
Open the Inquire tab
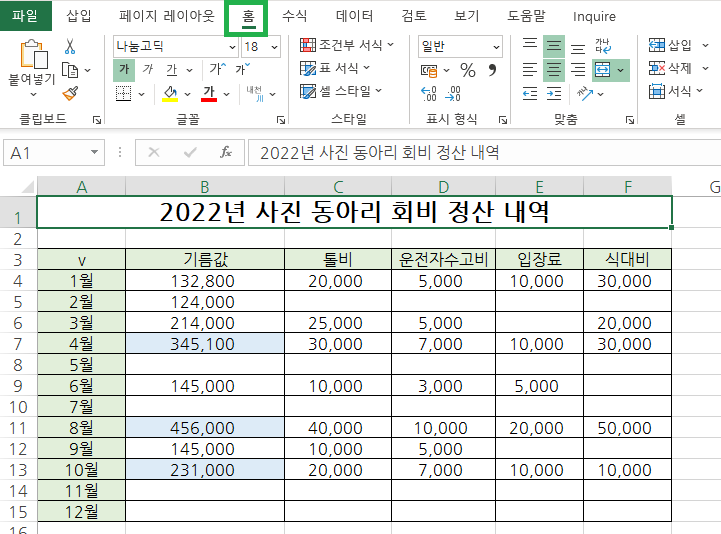point(594,17)
